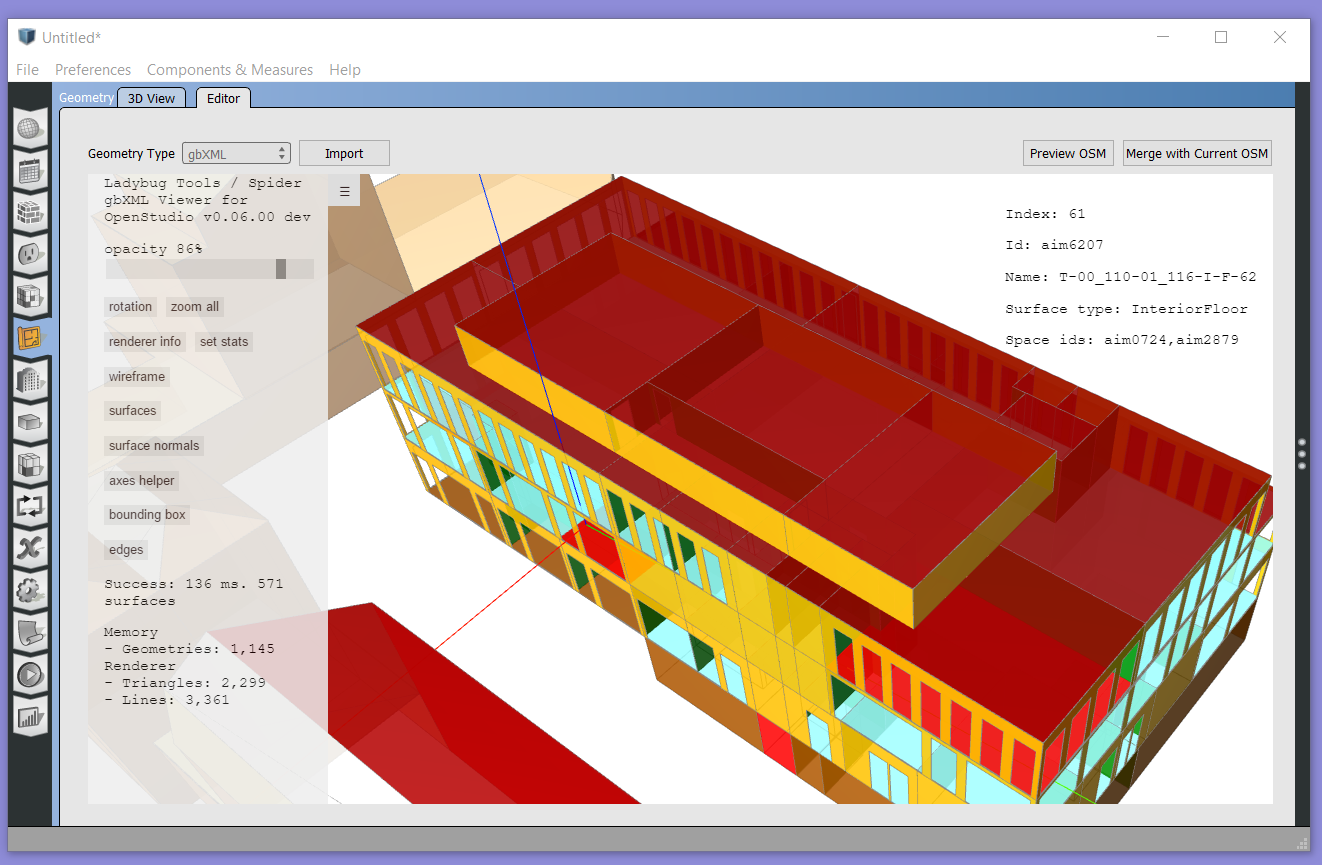This screenshot has height=865, width=1322.
Task: Open the Simulation Settings gear icon
Action: tap(30, 590)
